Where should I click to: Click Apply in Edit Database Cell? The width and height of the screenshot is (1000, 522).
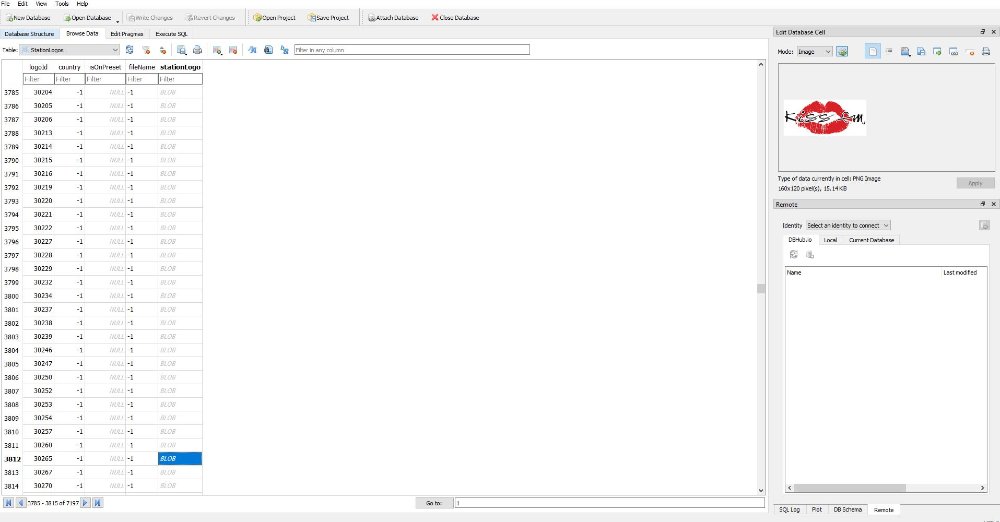click(x=975, y=183)
